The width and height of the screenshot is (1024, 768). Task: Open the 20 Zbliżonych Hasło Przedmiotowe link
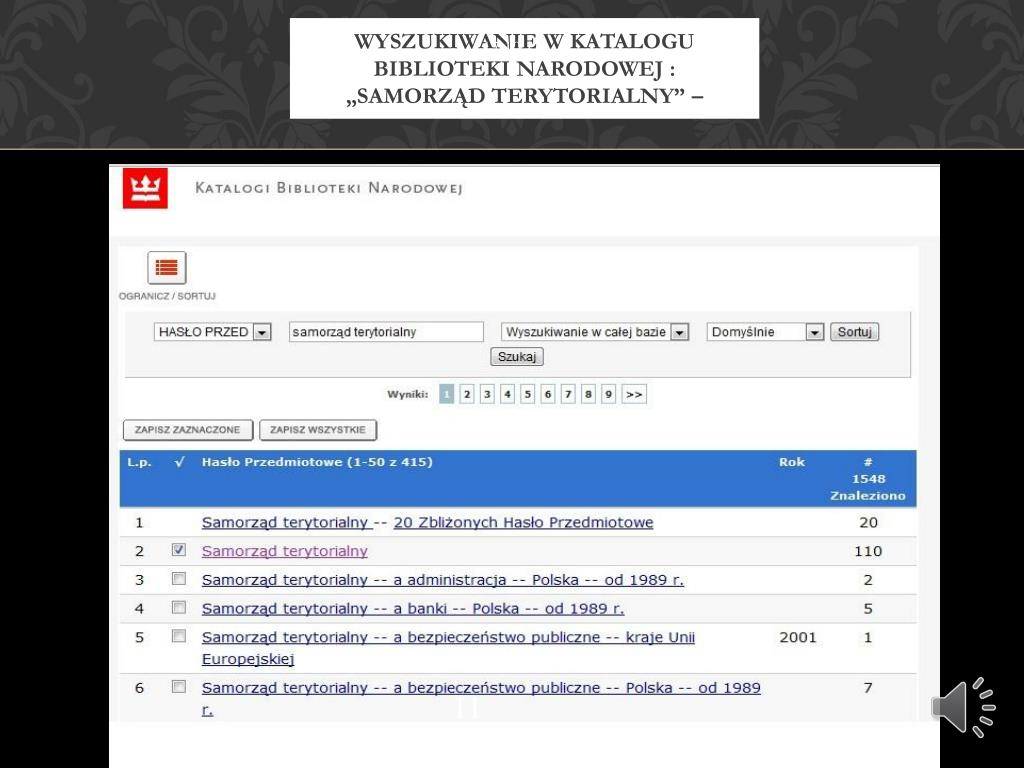[523, 522]
